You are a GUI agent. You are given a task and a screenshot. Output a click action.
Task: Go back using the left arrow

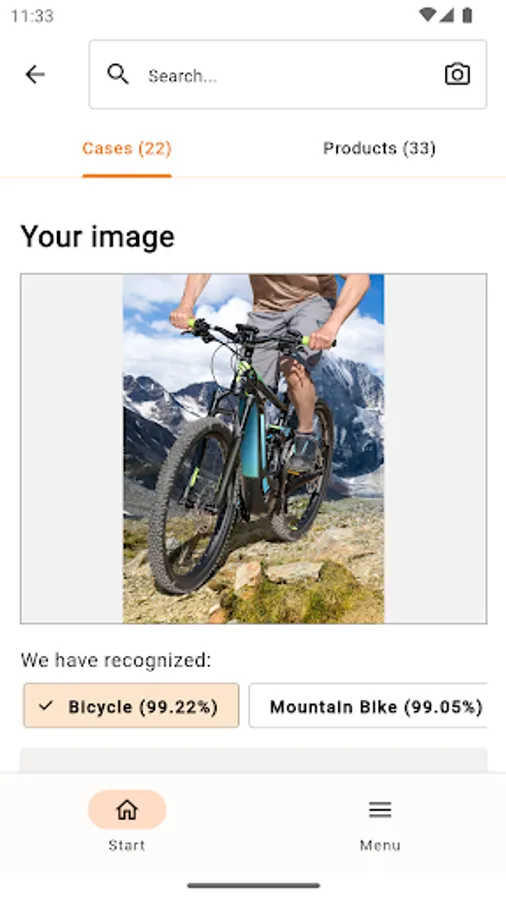pyautogui.click(x=35, y=75)
